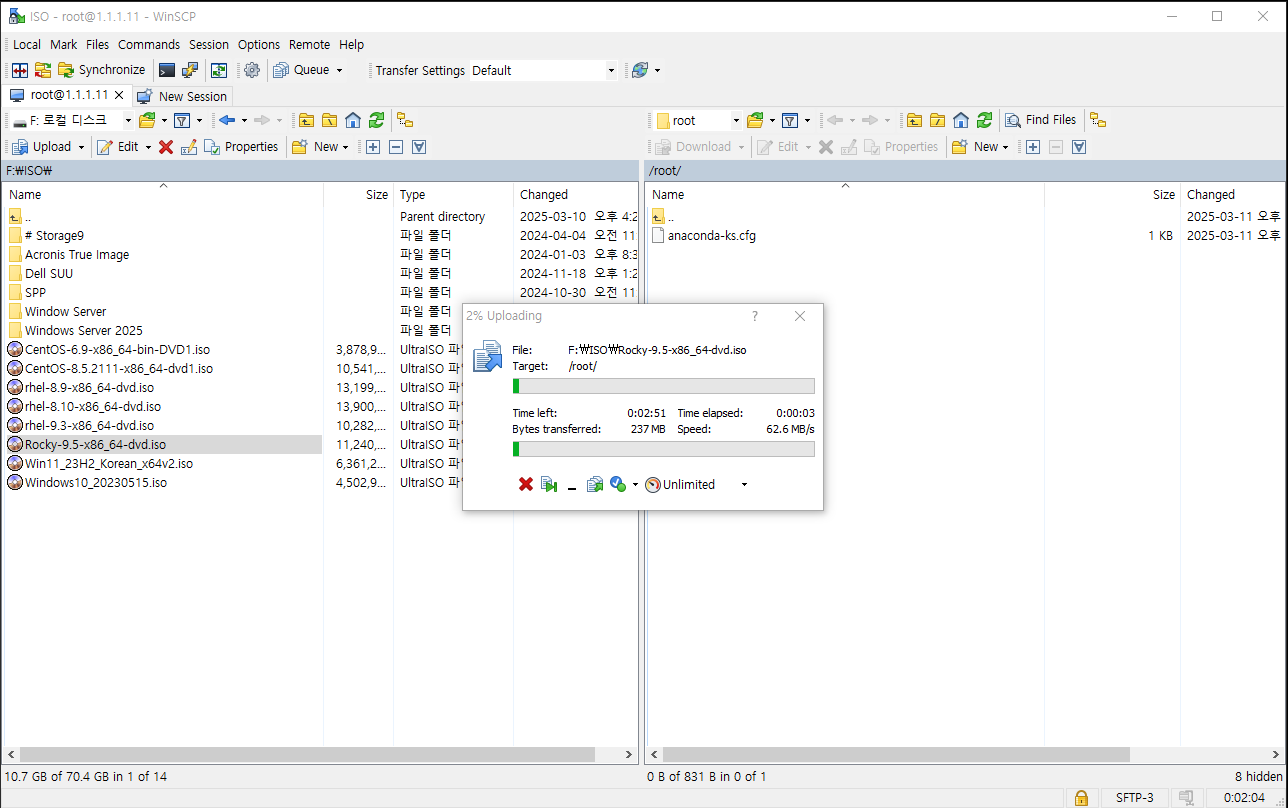This screenshot has width=1288, height=808.
Task: Click the local Unselect Files minus icon
Action: [396, 147]
